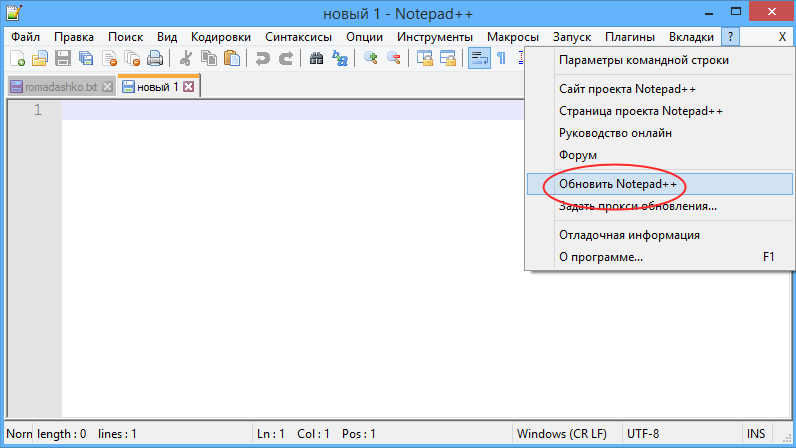Select Руководство онлайн entry
This screenshot has width=796, height=448.
[x=660, y=133]
